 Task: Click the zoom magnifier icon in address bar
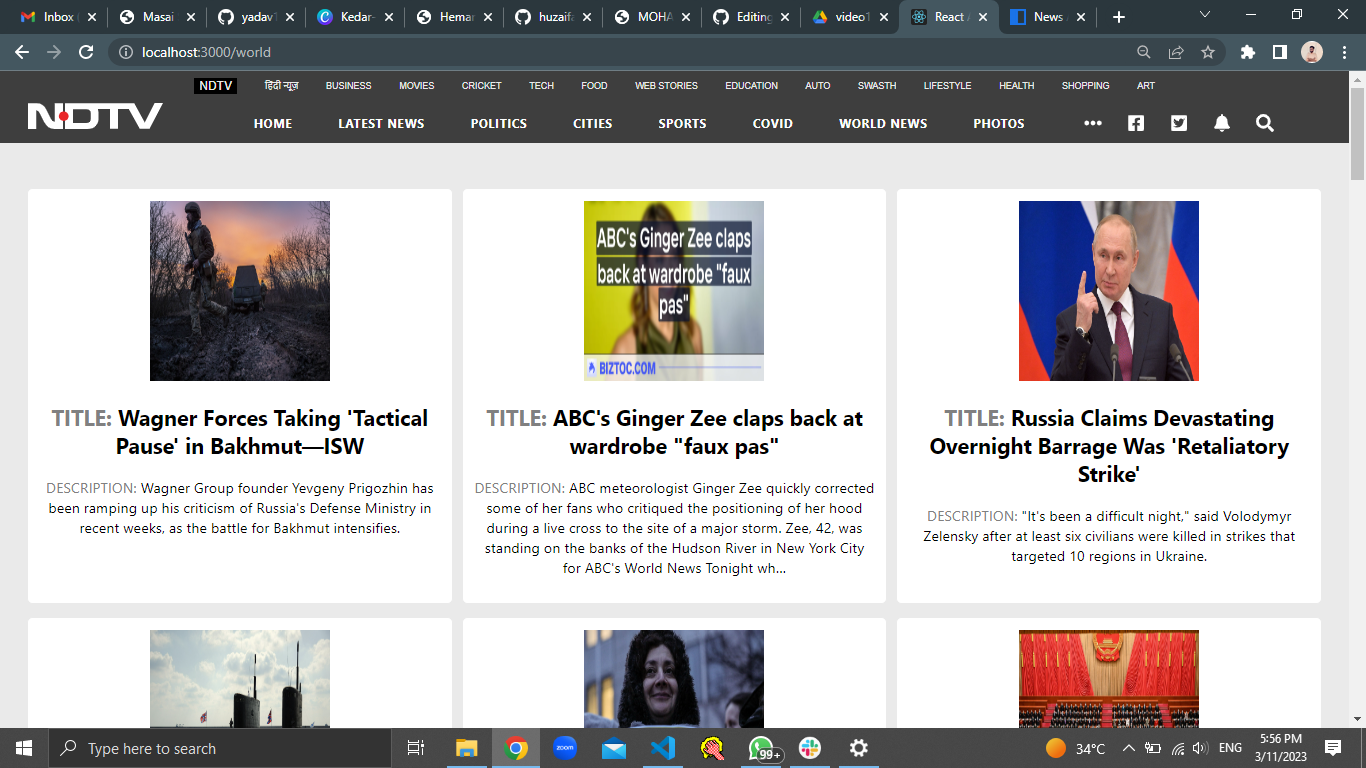1144,52
